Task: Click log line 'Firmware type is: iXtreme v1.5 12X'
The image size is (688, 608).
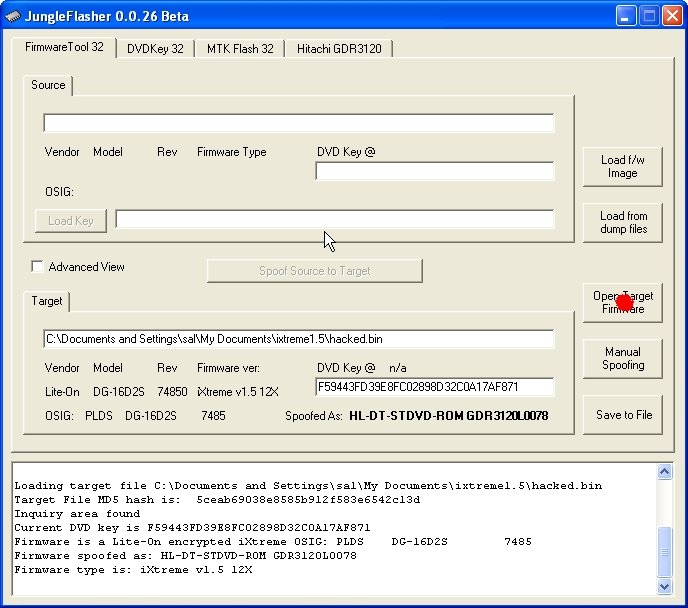Action: (133, 570)
